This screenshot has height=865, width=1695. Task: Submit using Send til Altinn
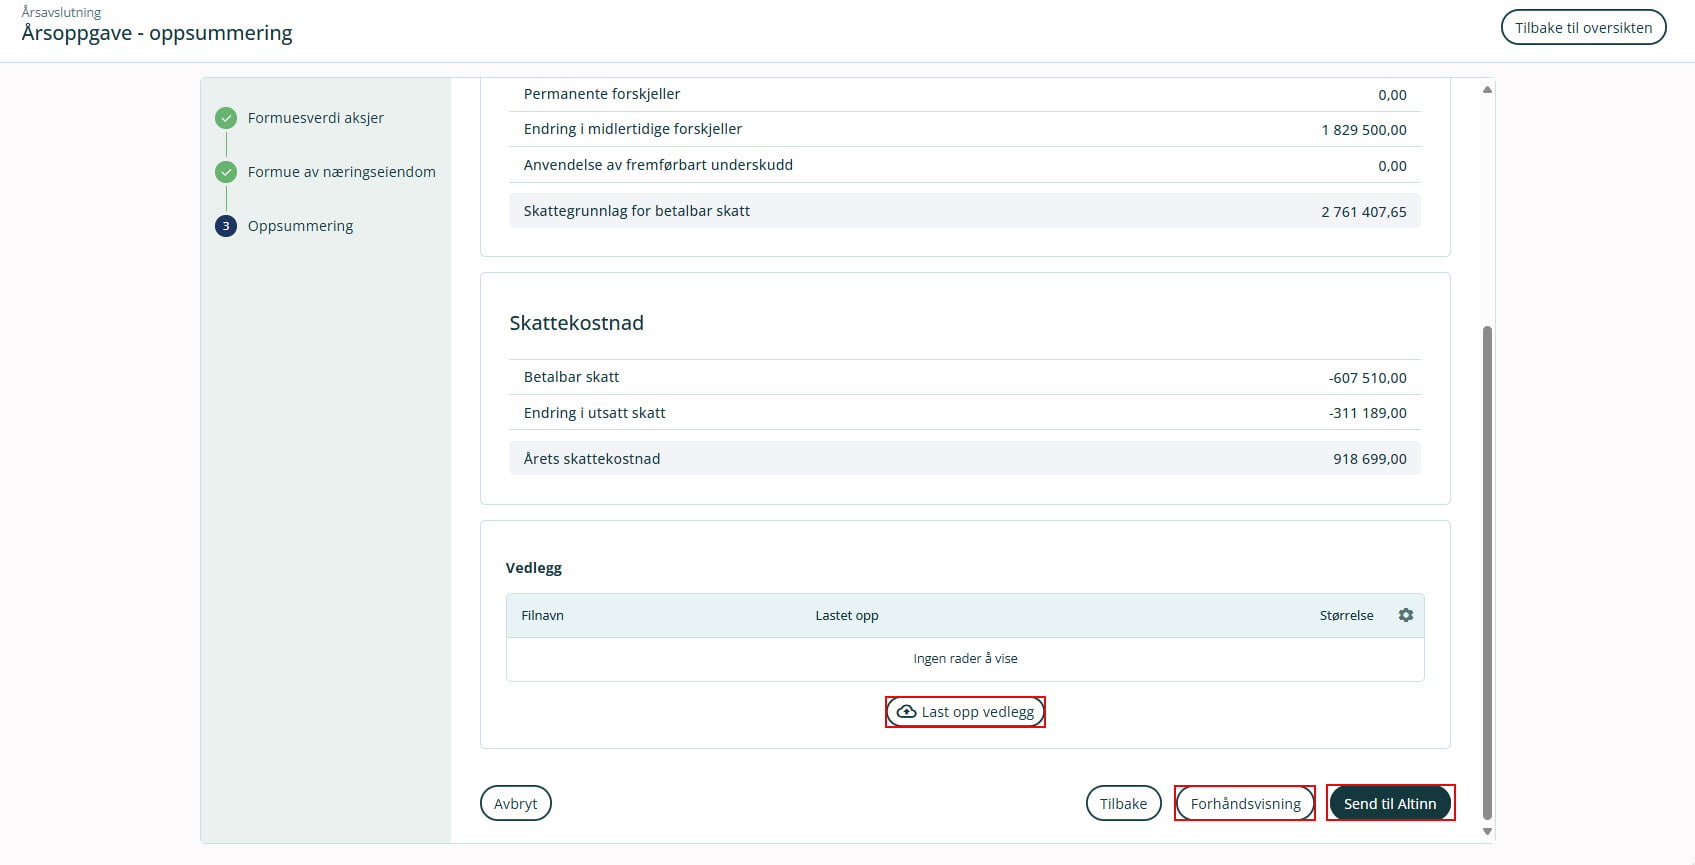[1389, 803]
